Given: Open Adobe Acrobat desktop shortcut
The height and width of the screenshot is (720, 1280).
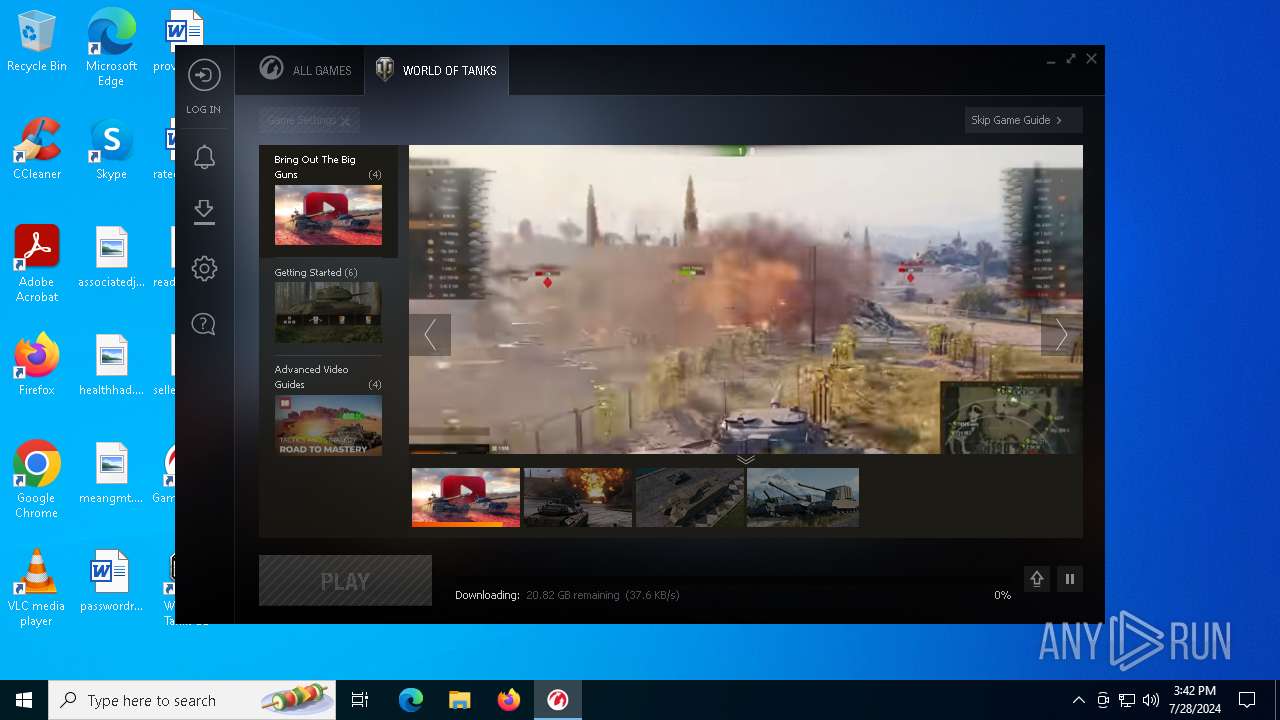Looking at the screenshot, I should pyautogui.click(x=37, y=264).
